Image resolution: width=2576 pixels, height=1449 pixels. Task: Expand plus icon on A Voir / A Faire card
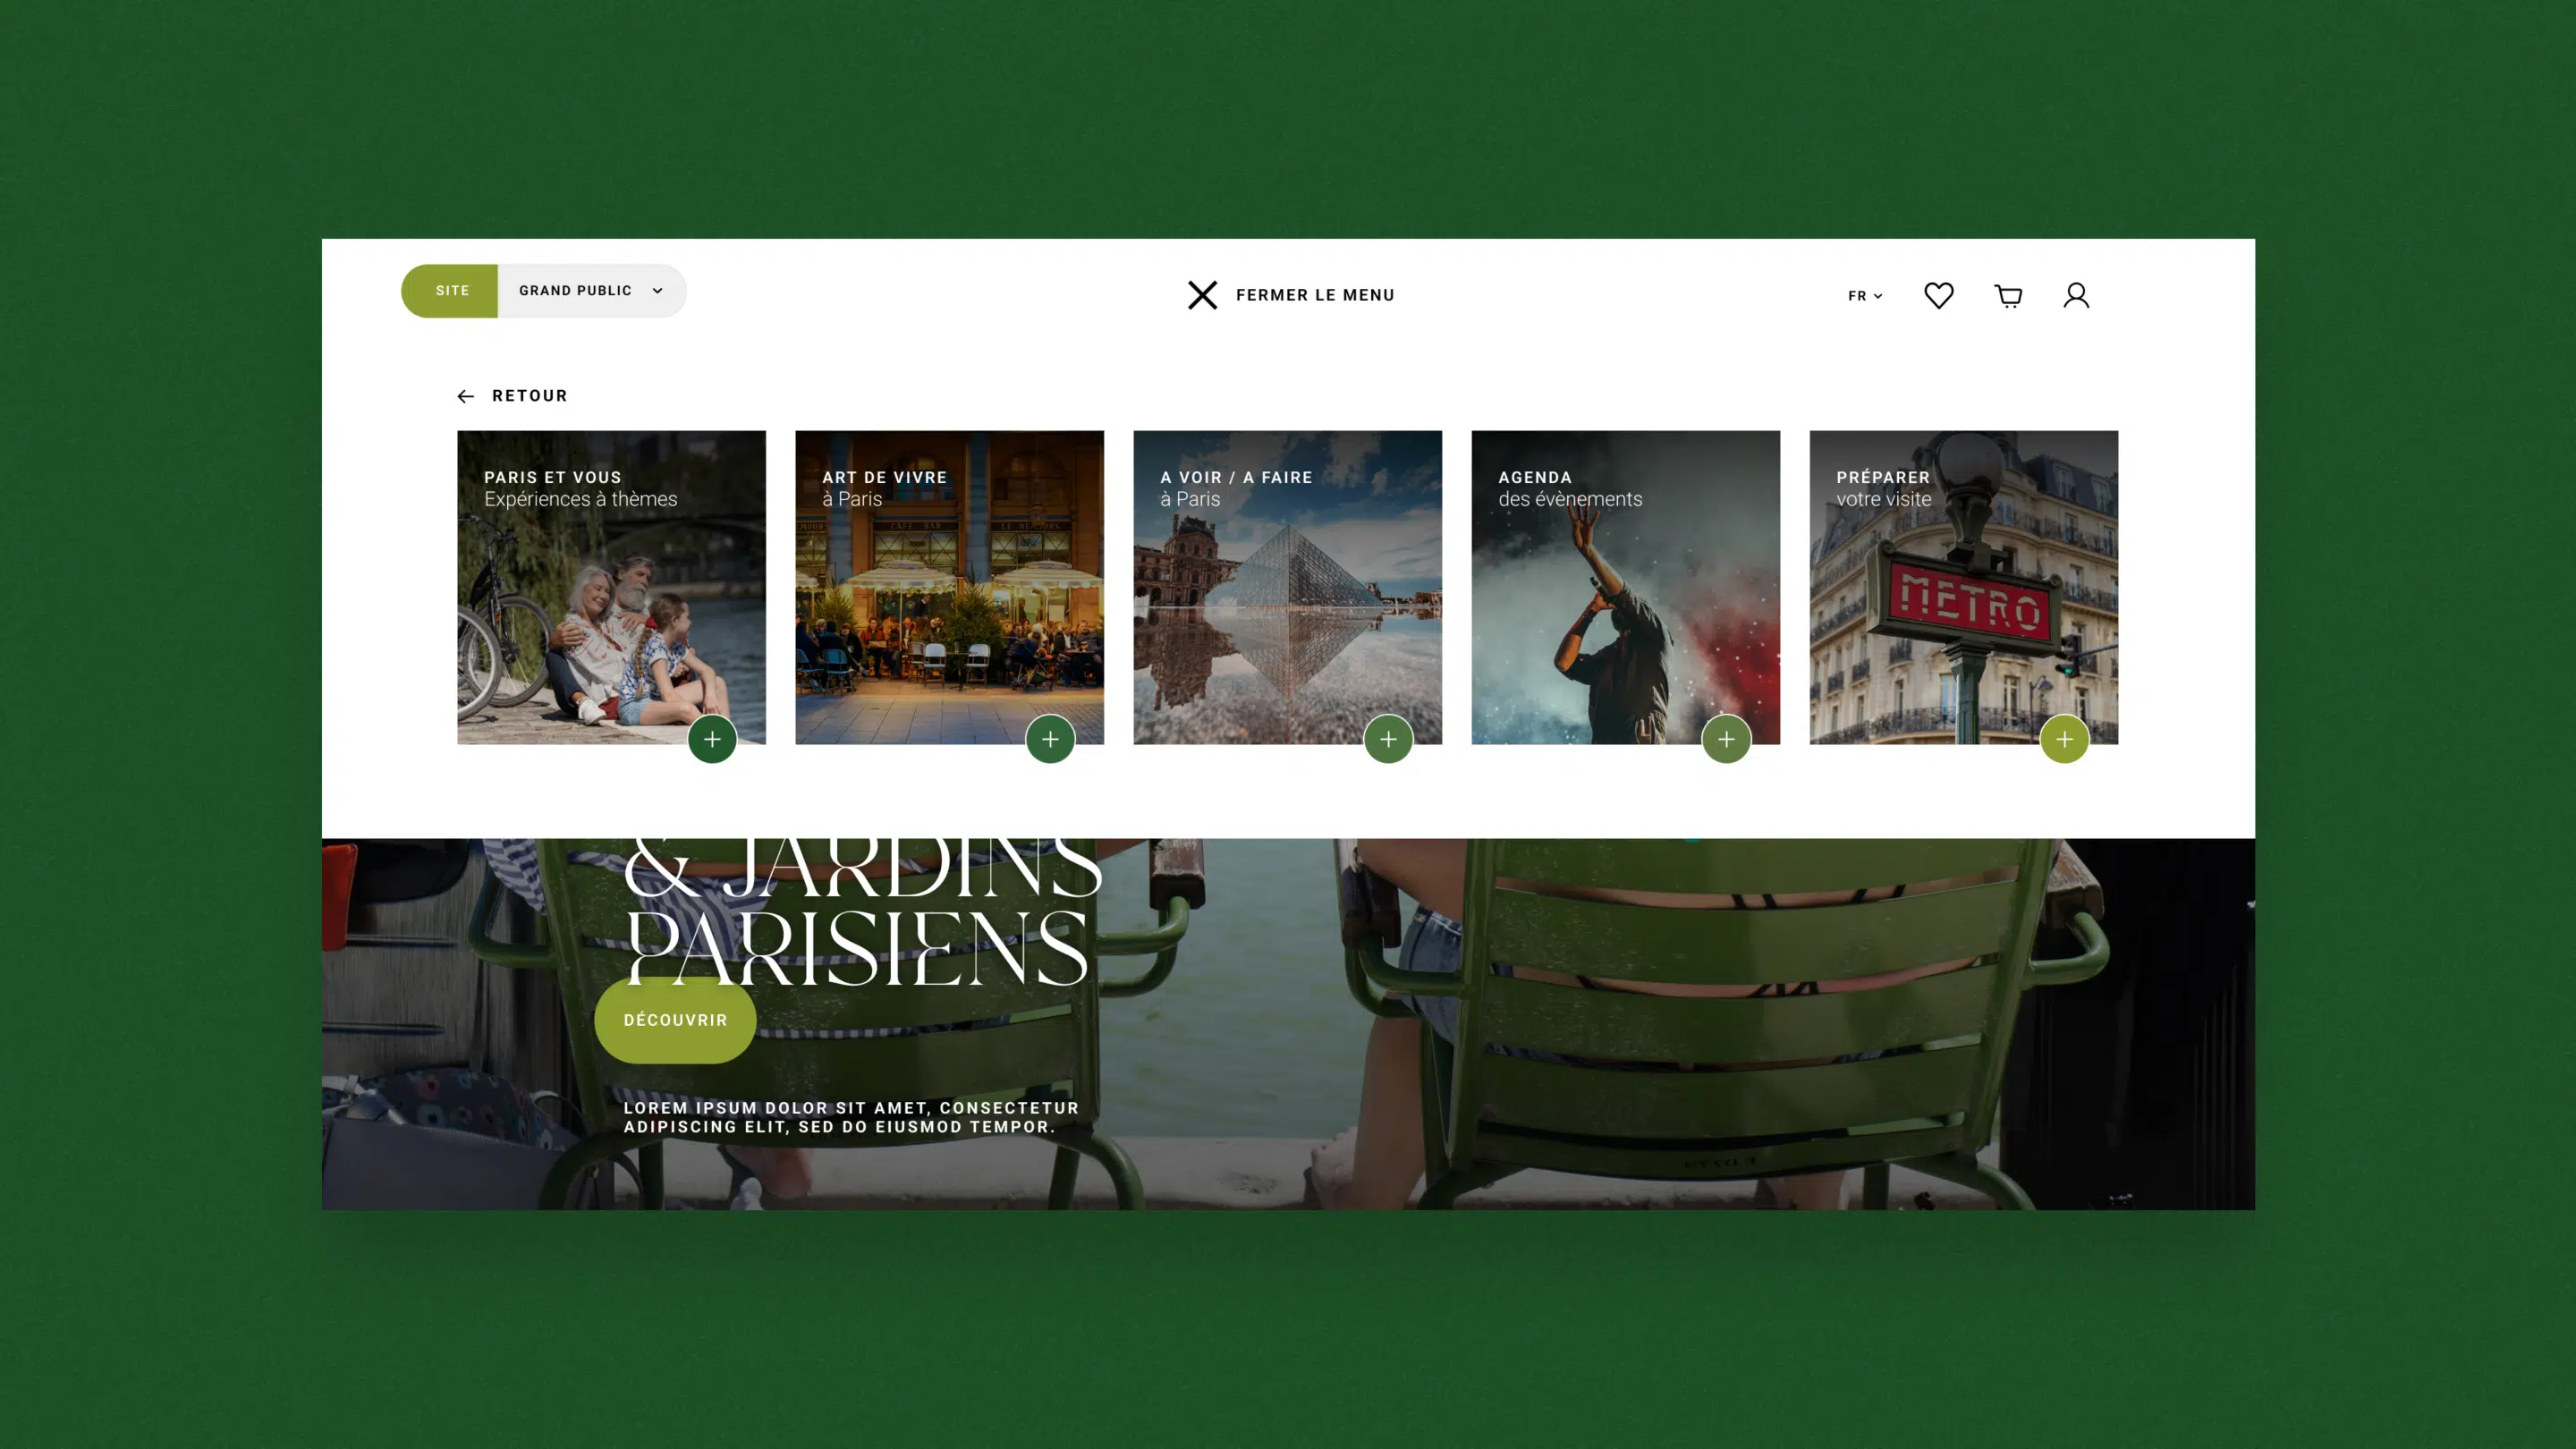point(1388,739)
